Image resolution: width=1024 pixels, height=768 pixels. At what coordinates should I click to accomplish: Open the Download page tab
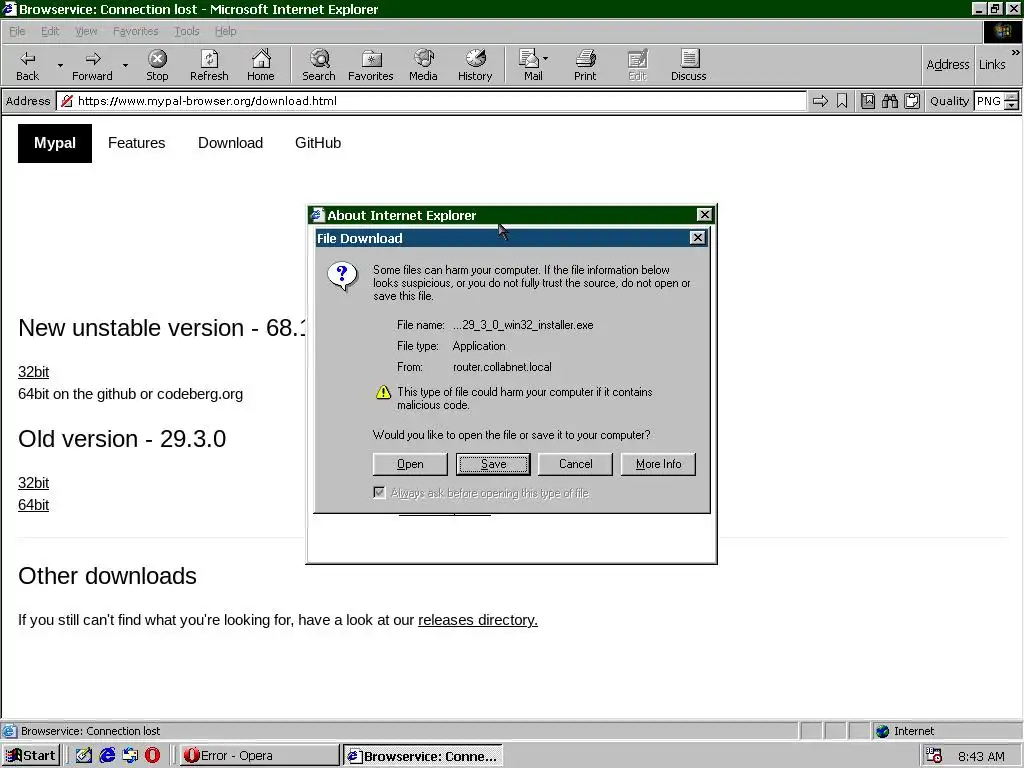pyautogui.click(x=231, y=143)
